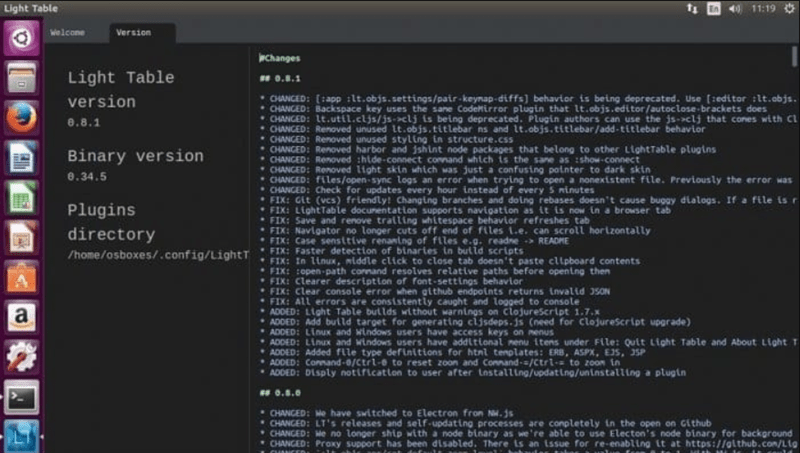Viewport: 800px width, 453px height.
Task: Click the '## 0.8.1' heading
Action: click(x=280, y=79)
